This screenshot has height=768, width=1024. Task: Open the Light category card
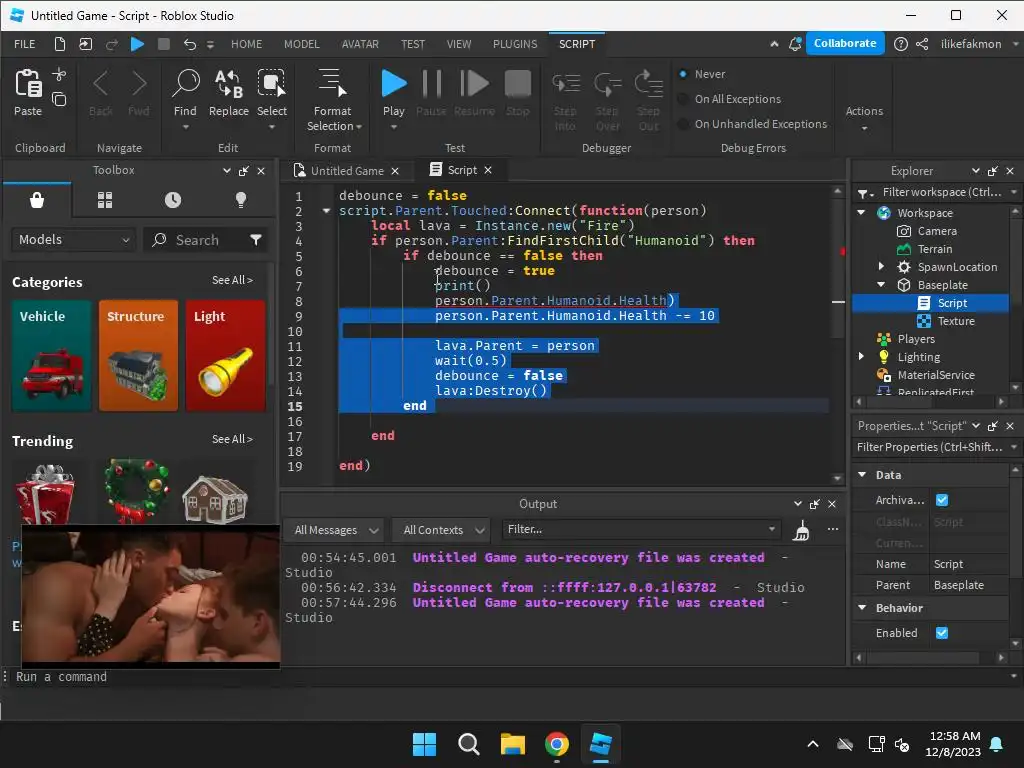click(x=225, y=356)
